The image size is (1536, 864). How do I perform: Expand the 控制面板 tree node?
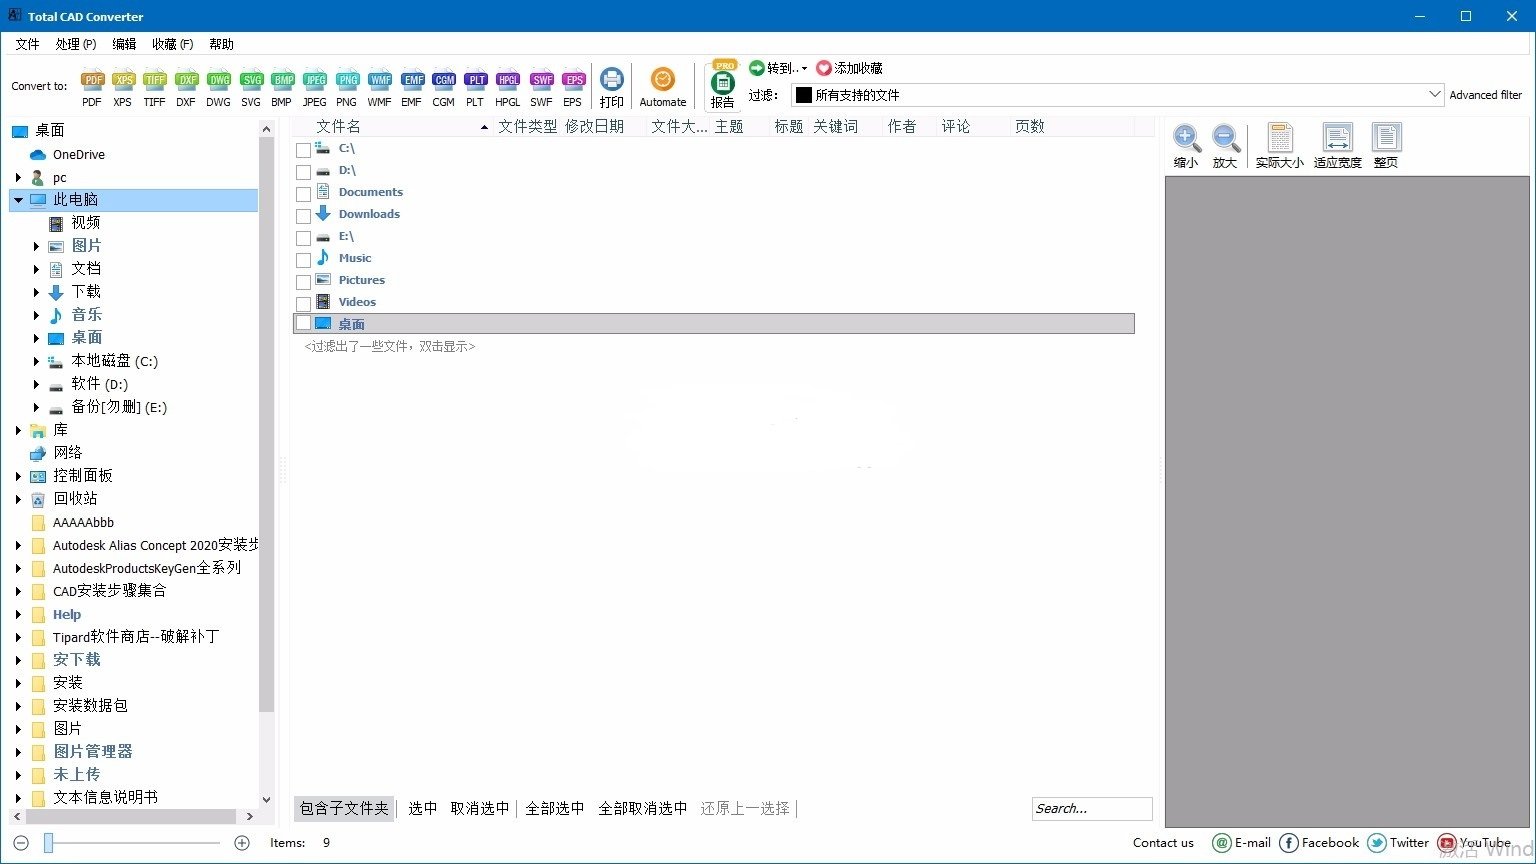[x=18, y=476]
